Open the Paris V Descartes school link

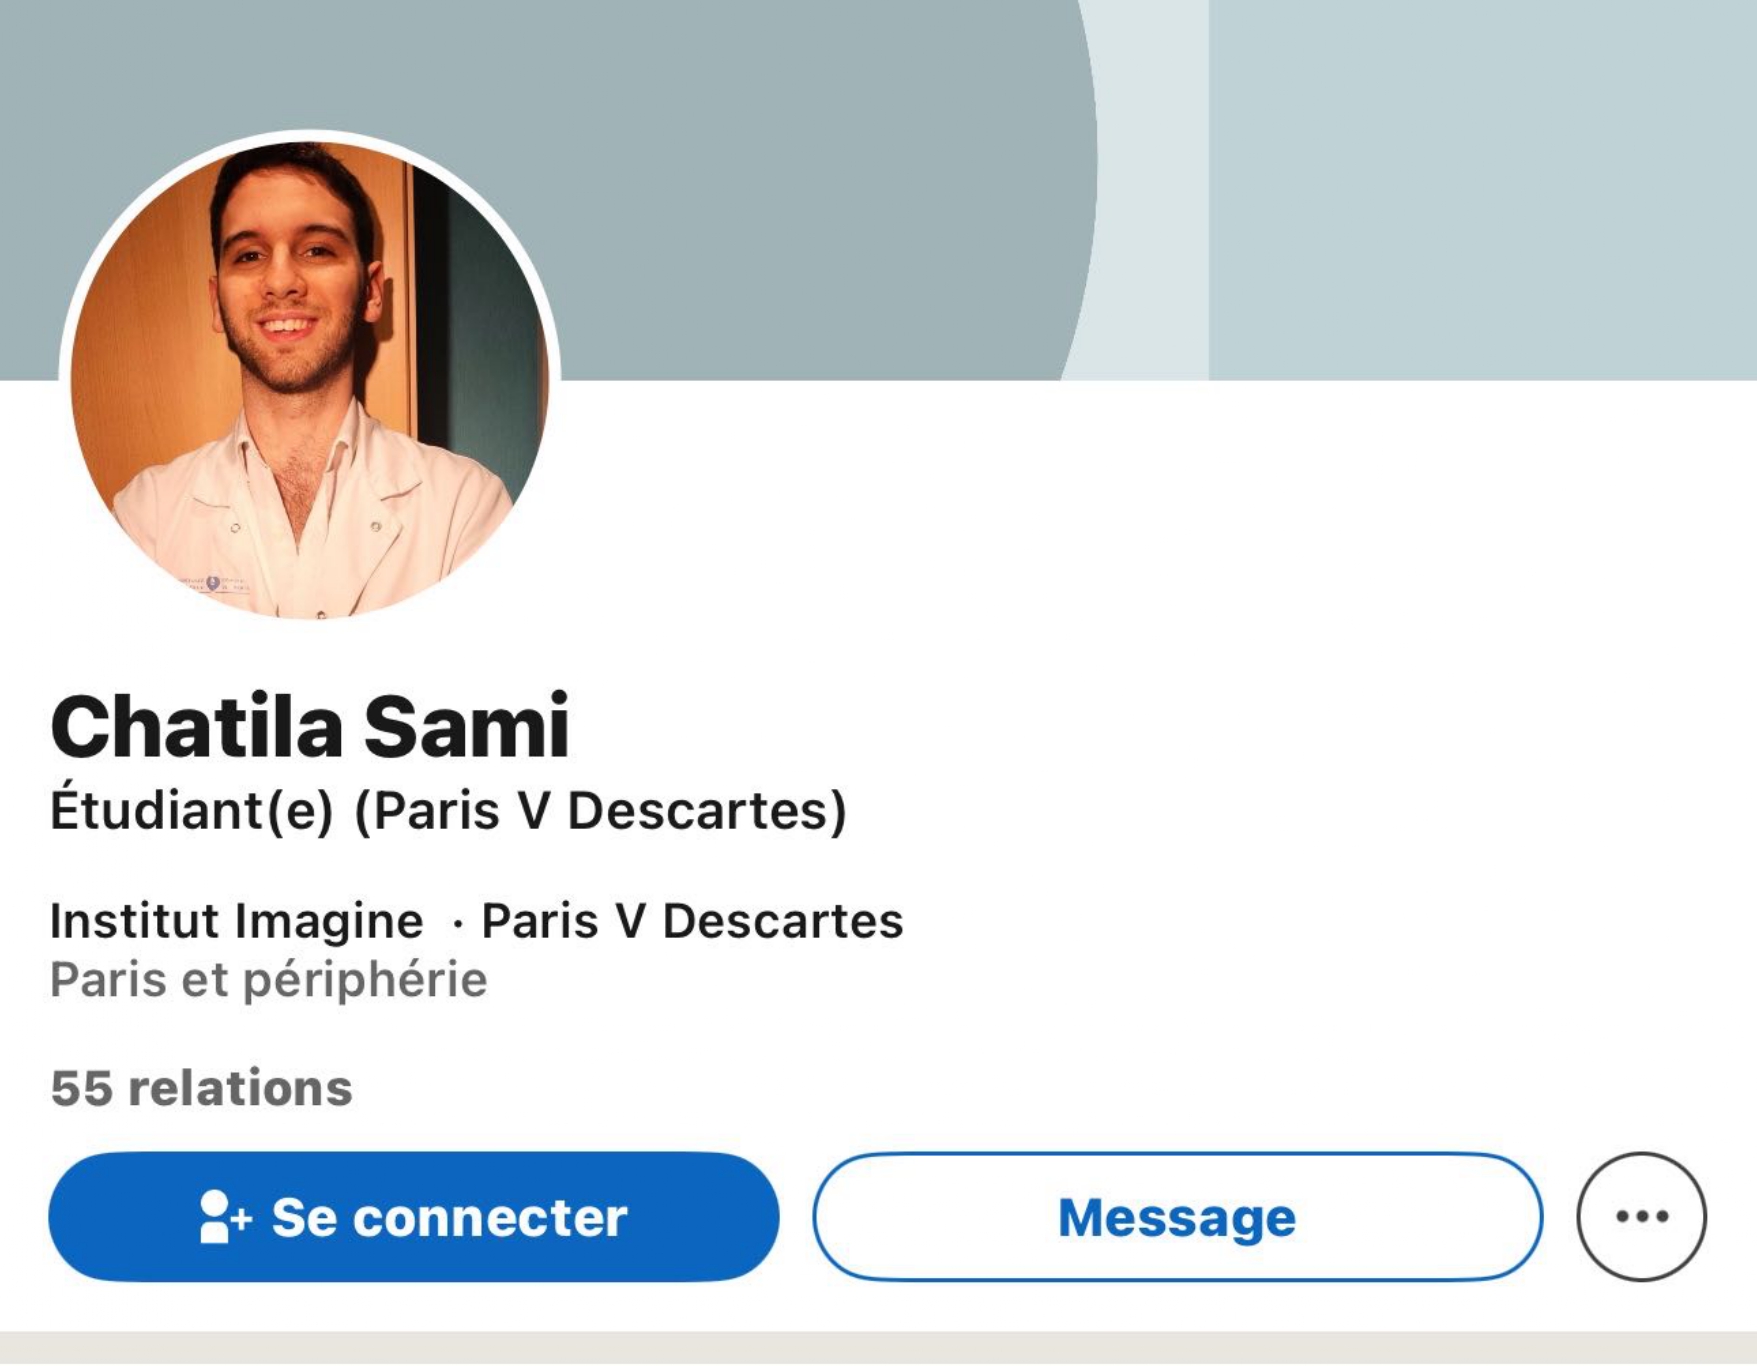[x=692, y=921]
